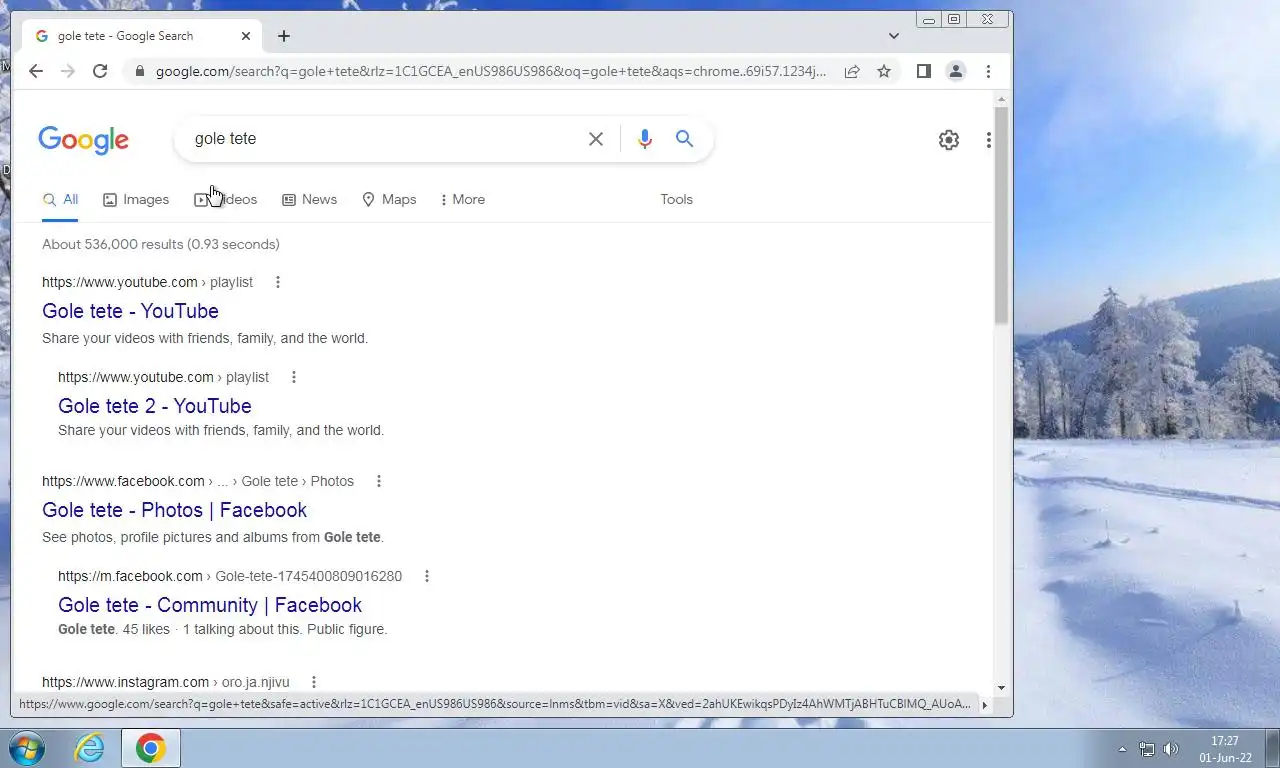Click the blue search magnifier
Image resolution: width=1280 pixels, height=768 pixels.
coord(684,139)
